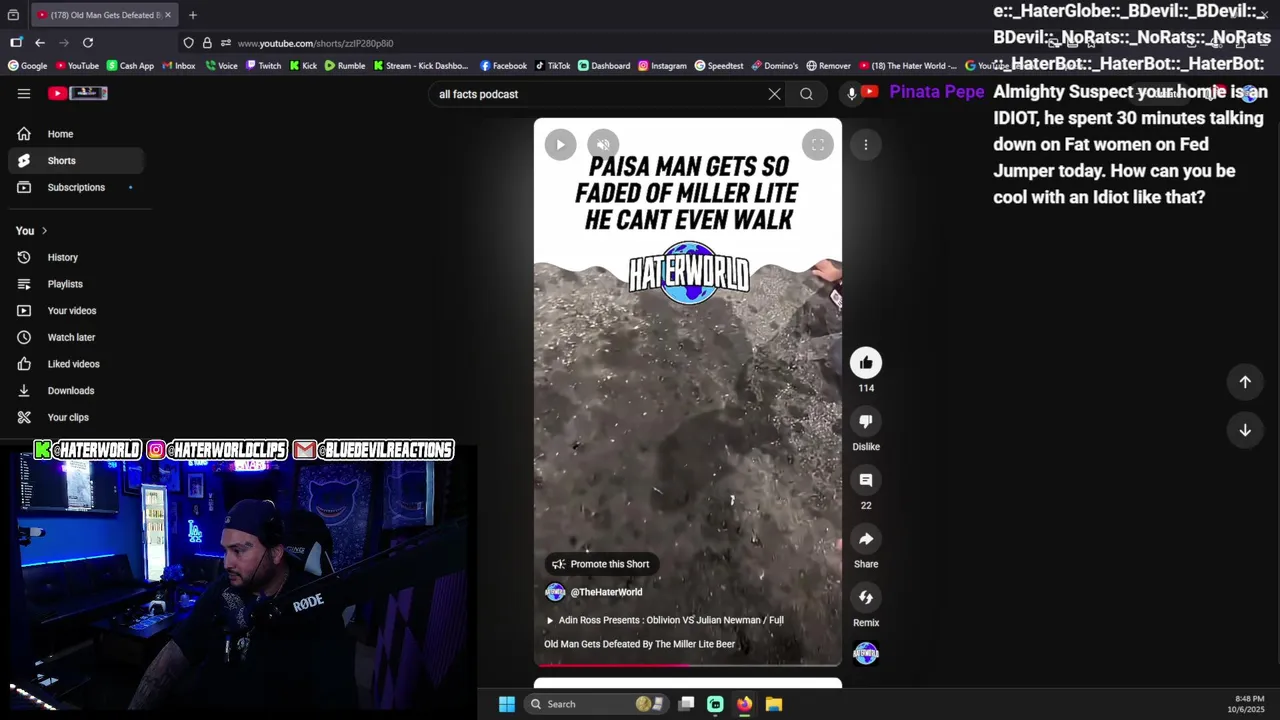This screenshot has width=1280, height=720.
Task: Open the Speedtest bookmark
Action: pos(719,66)
